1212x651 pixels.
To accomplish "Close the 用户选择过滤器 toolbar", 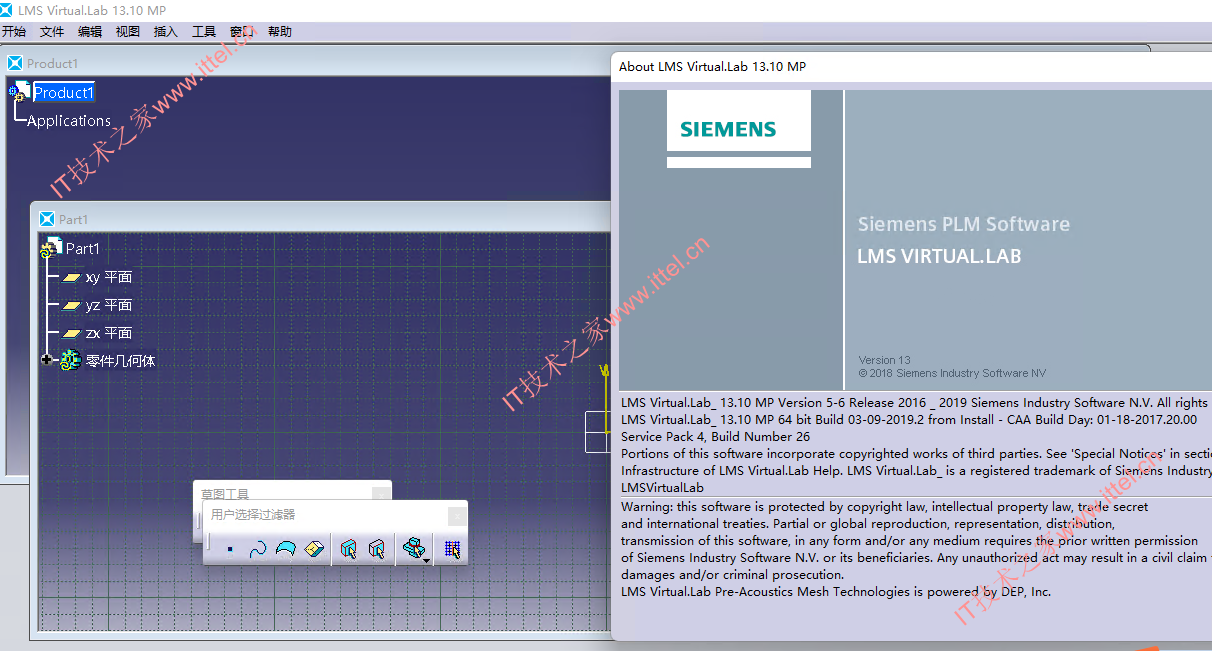I will [x=457, y=515].
